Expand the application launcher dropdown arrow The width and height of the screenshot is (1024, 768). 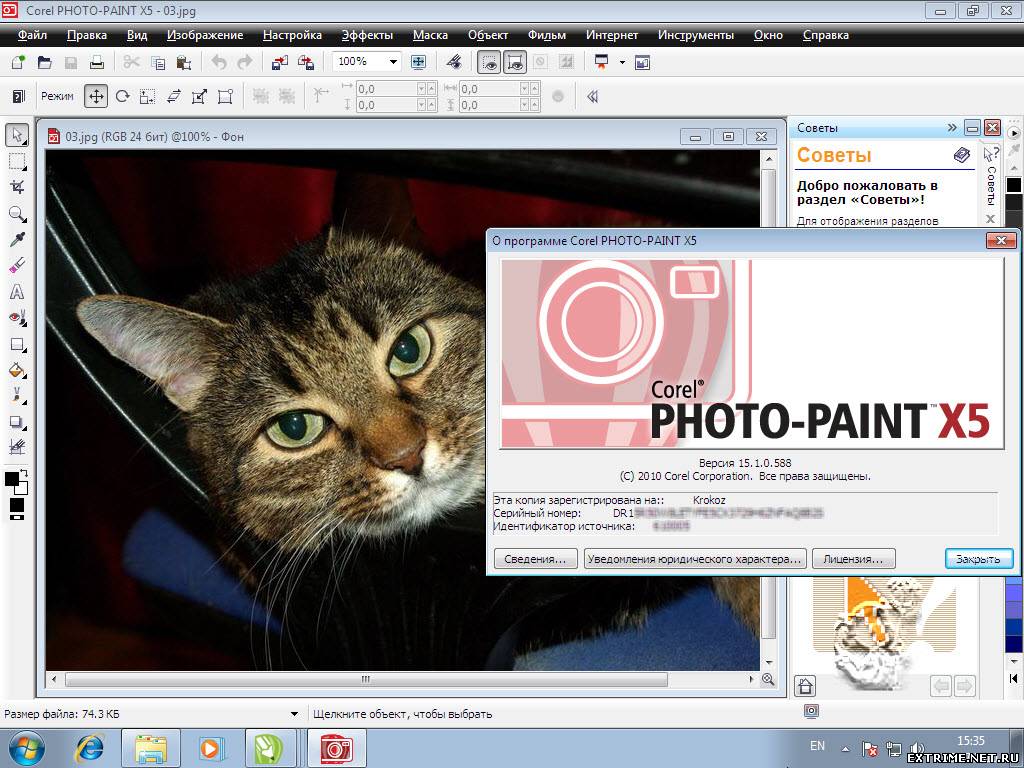(x=622, y=62)
